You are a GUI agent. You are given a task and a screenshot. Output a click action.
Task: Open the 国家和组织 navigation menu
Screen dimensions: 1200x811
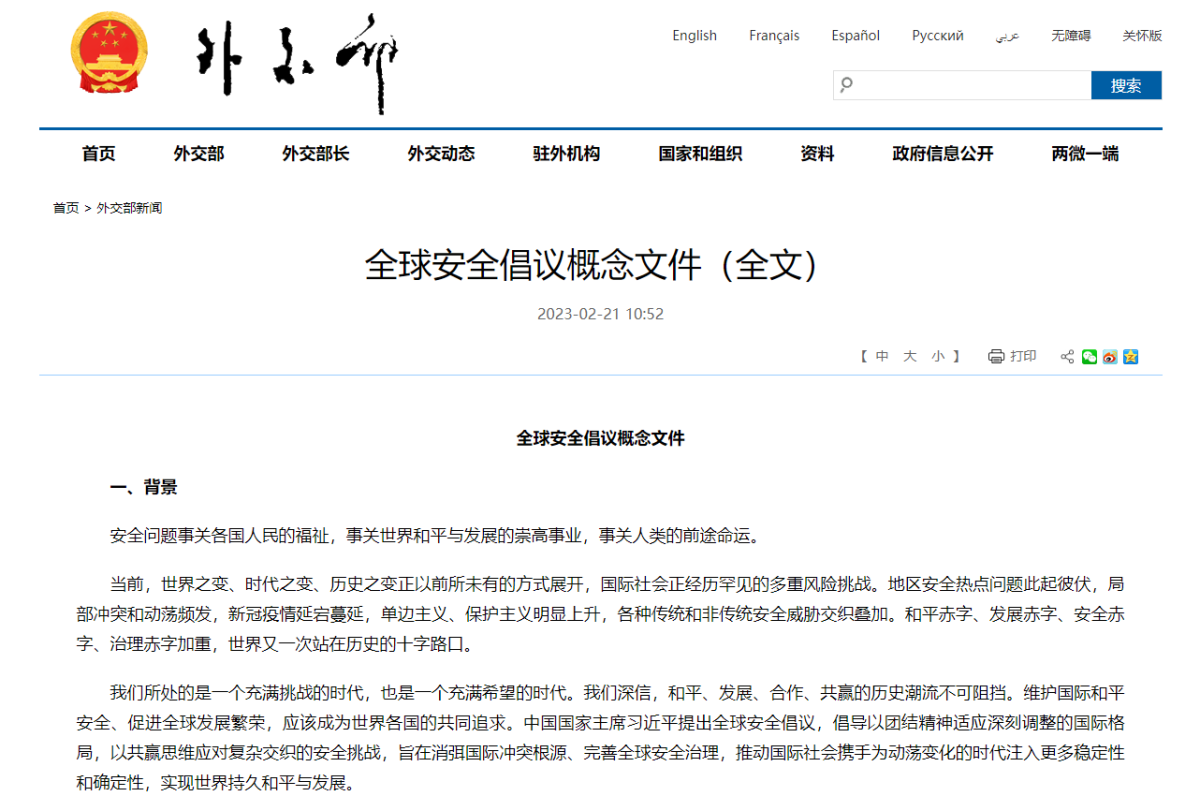click(x=700, y=154)
